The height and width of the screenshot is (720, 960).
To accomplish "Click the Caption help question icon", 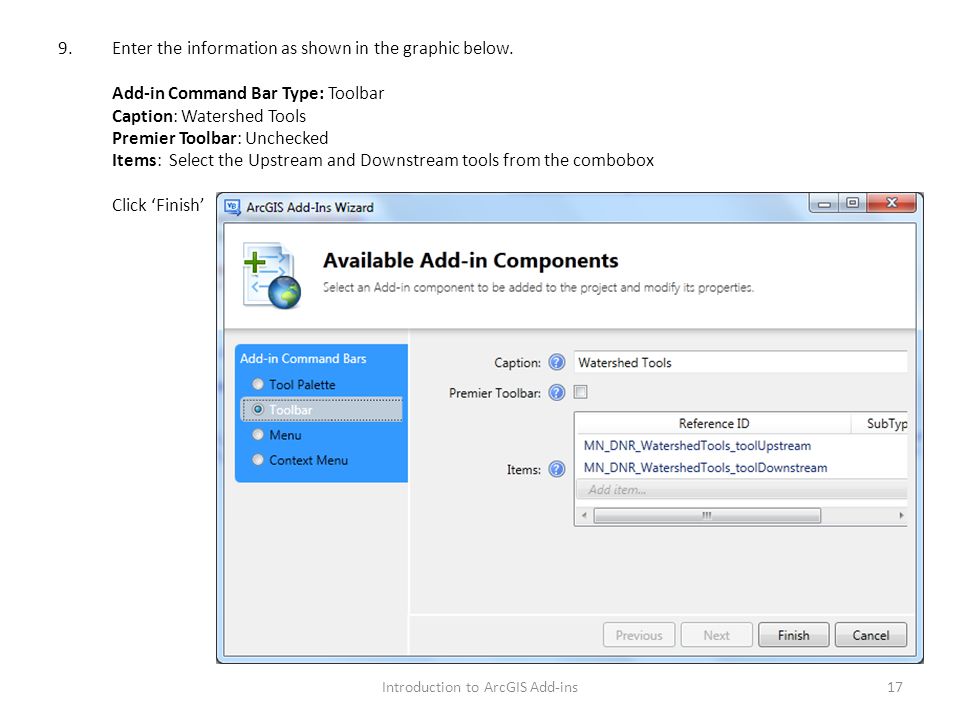I will (x=557, y=362).
